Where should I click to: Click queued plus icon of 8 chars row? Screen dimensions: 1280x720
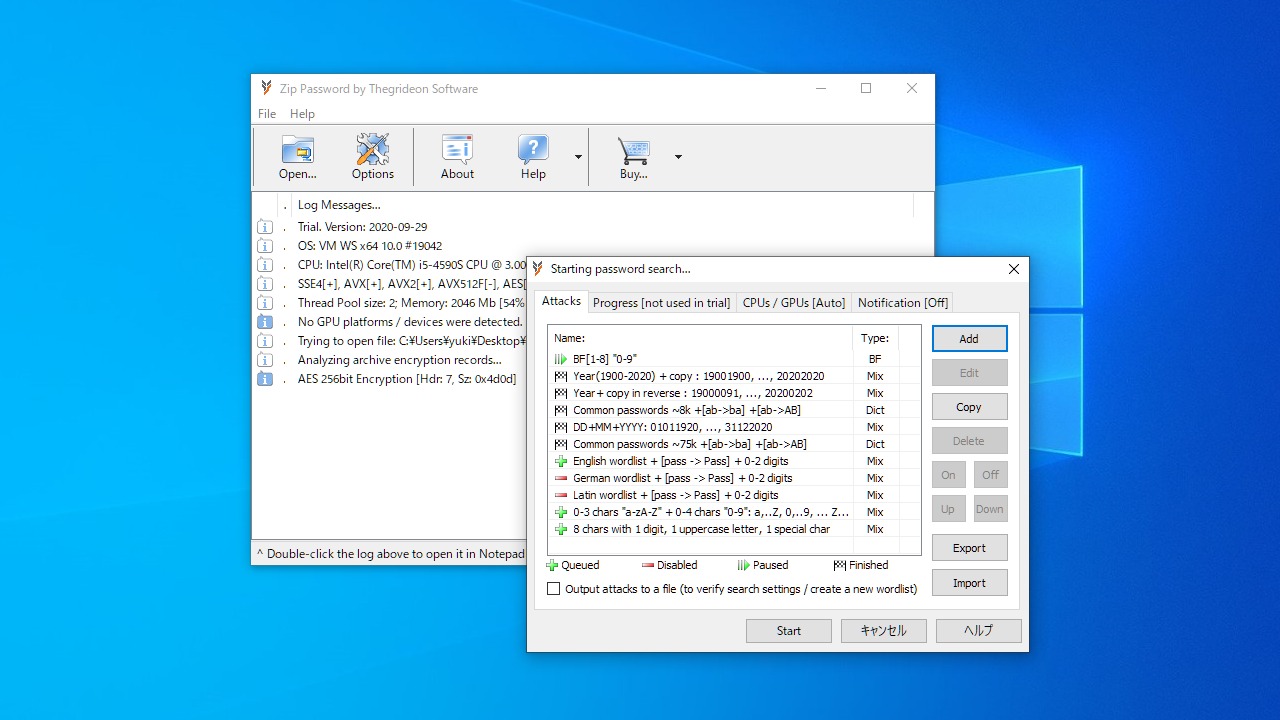click(x=561, y=529)
